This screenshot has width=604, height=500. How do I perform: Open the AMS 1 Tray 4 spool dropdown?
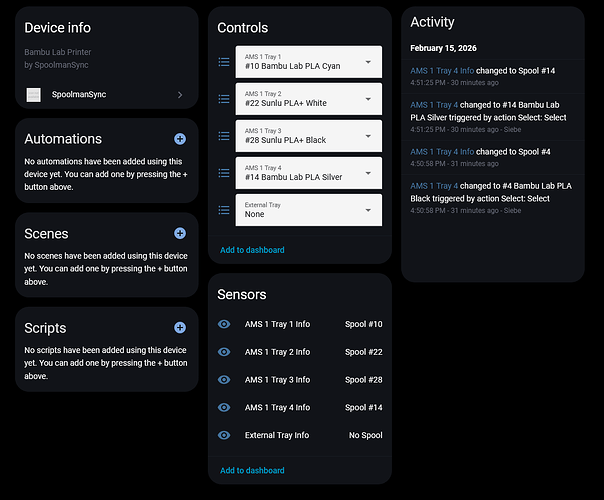pyautogui.click(x=308, y=172)
